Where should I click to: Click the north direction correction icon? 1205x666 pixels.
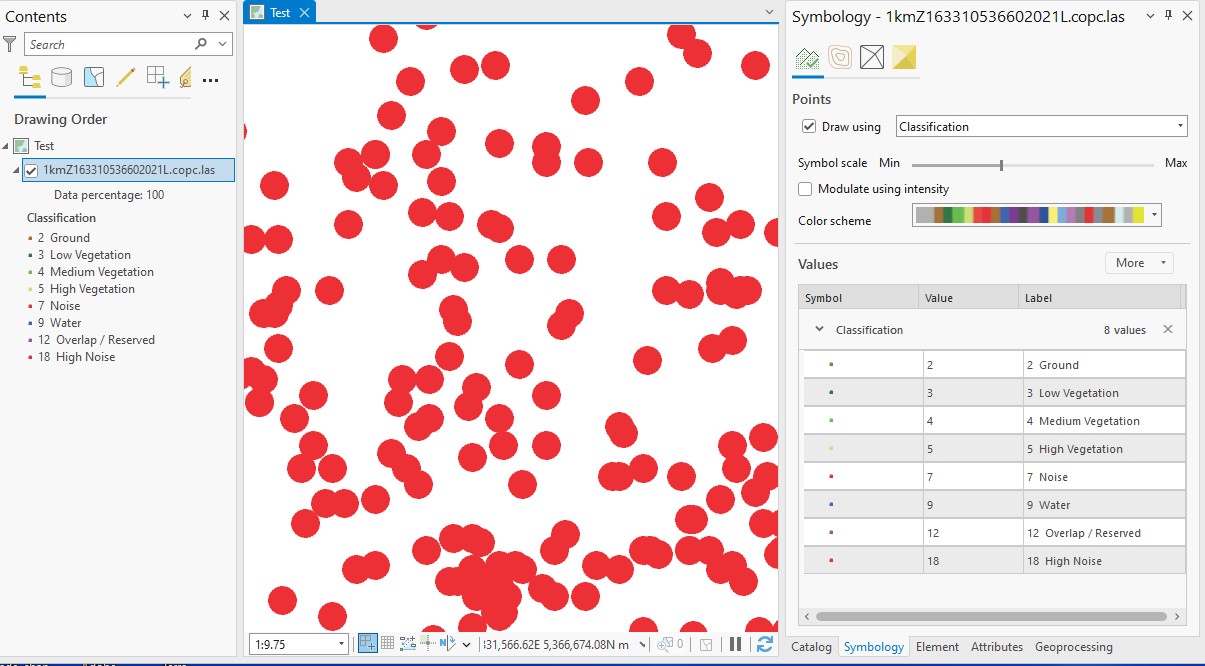(447, 644)
